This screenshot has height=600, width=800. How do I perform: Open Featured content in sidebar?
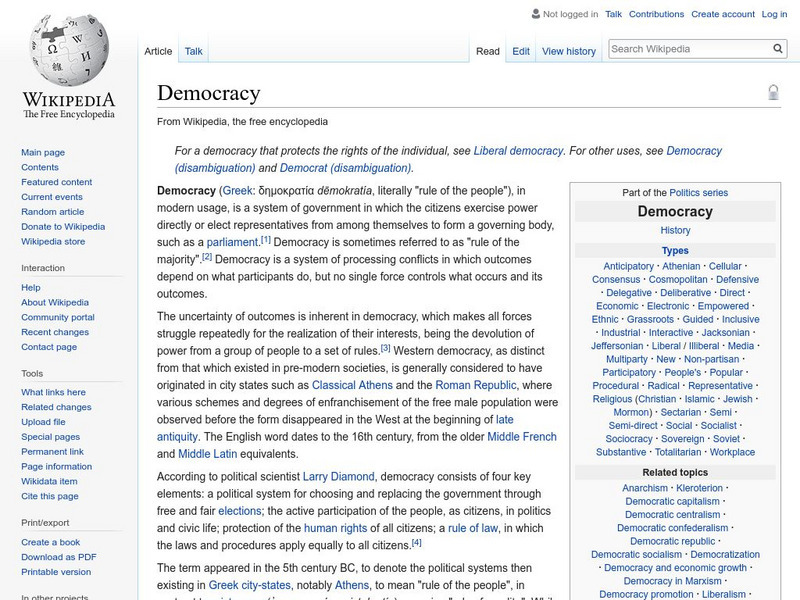pos(57,182)
